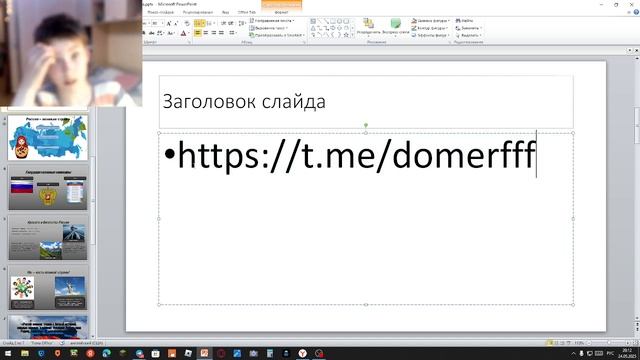Open Microsoft Edge from the taskbar
Viewport: 640px width, 360px height.
click(107, 353)
